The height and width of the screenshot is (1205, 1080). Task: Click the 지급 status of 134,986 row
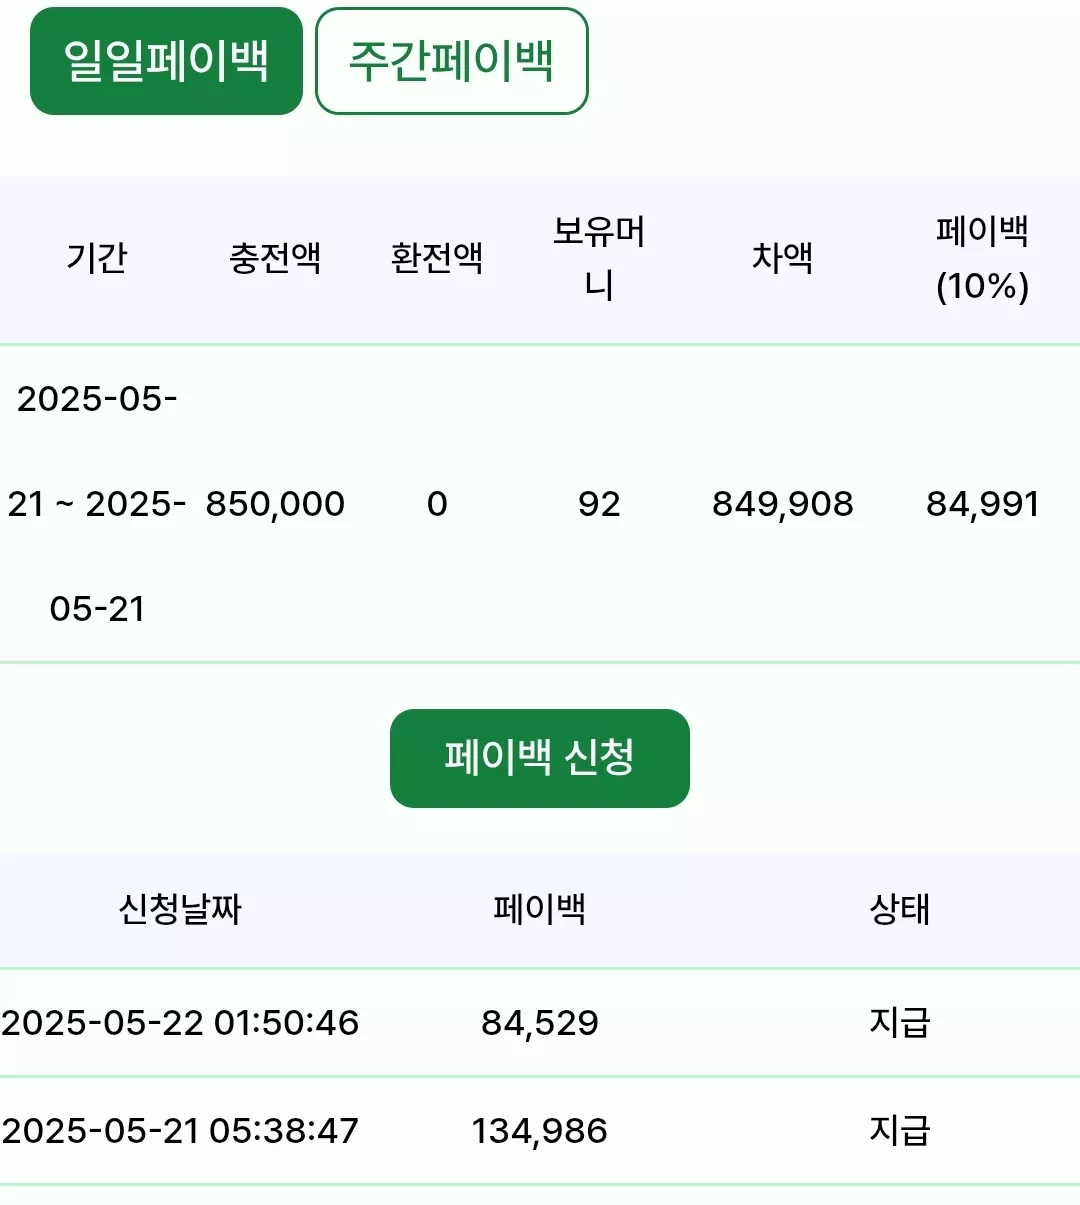[900, 1130]
